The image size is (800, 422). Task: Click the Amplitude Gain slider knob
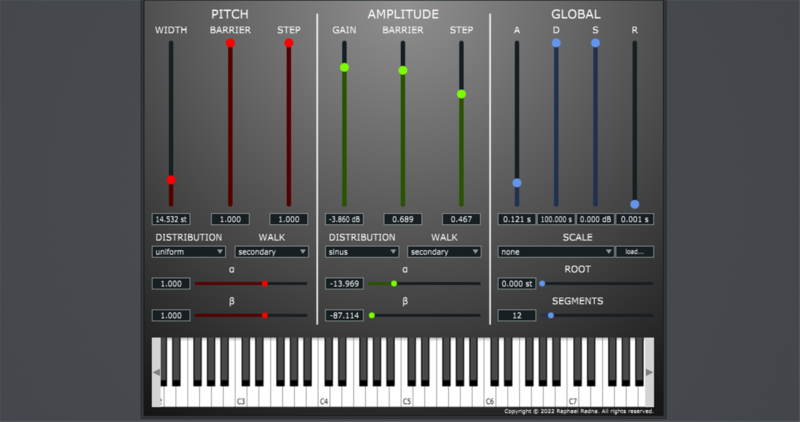pyautogui.click(x=344, y=67)
